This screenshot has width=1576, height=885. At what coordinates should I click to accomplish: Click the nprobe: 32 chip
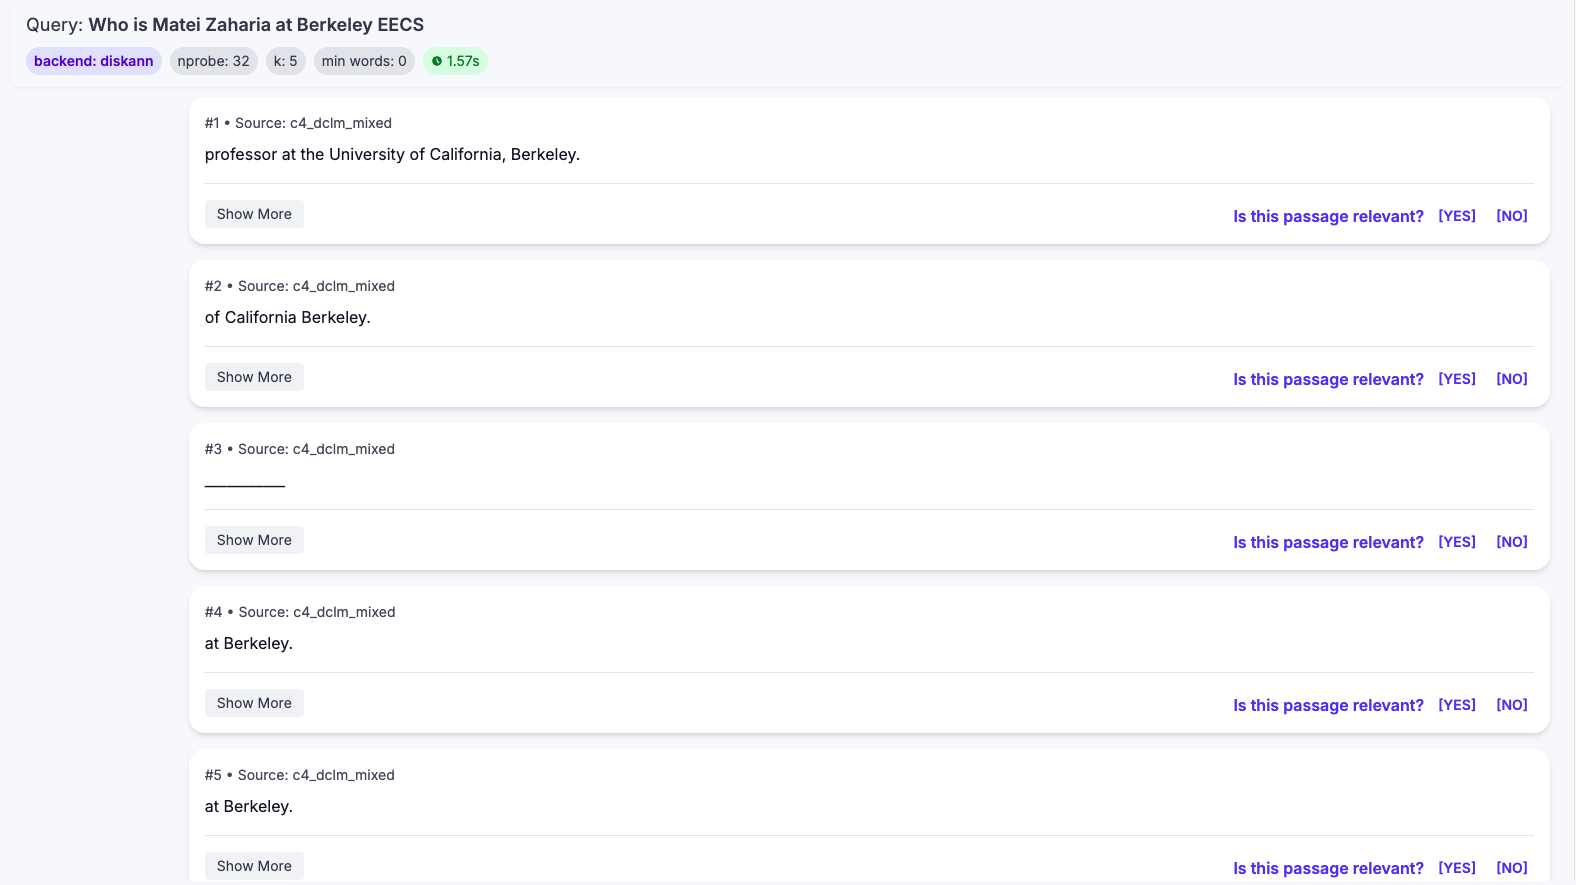point(213,61)
